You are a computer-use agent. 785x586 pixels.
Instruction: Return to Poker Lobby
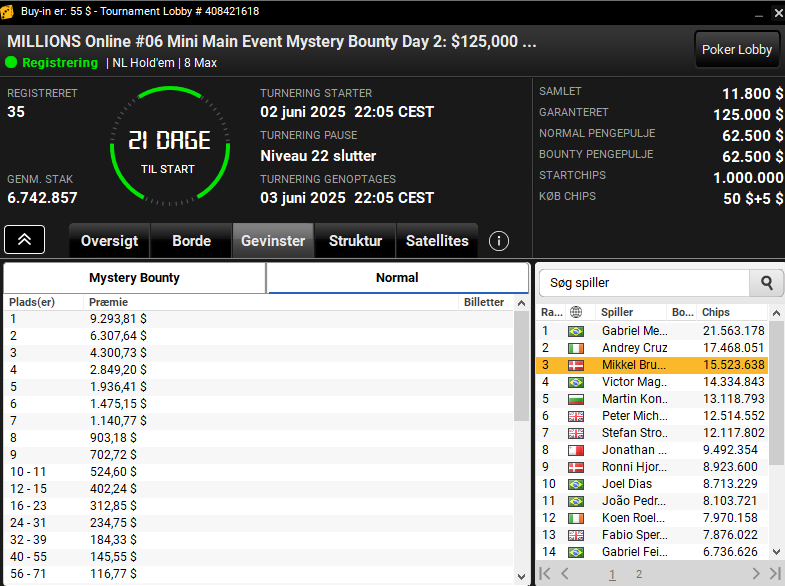click(736, 50)
